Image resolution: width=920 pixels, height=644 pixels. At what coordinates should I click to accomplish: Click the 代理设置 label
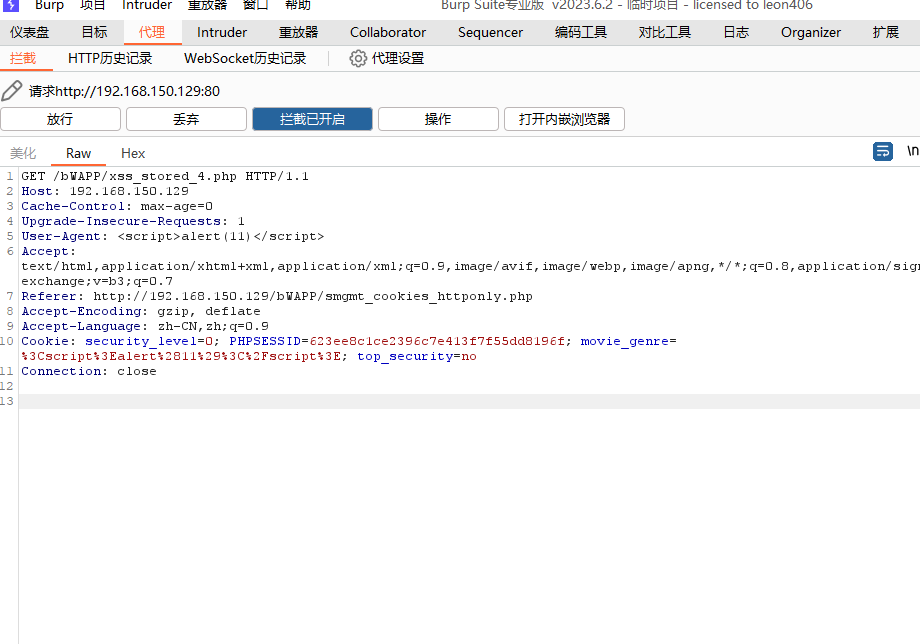(397, 59)
